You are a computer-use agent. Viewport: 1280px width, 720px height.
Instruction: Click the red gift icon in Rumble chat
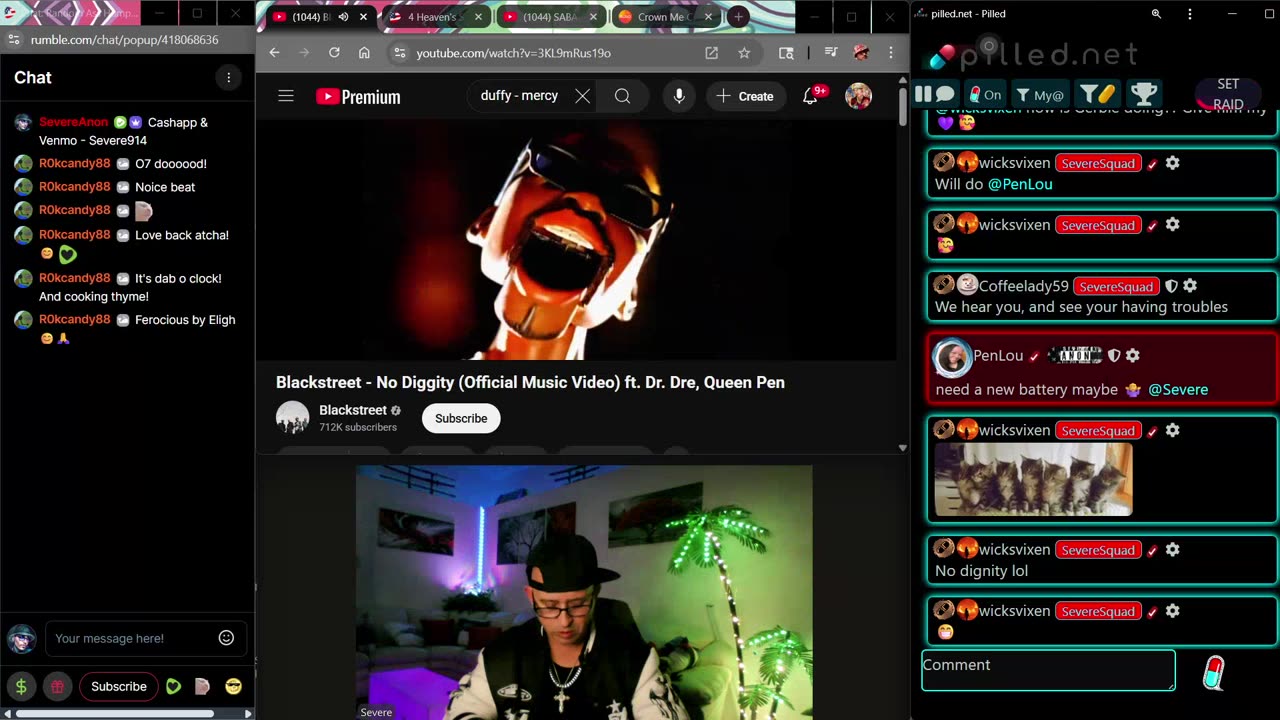tap(57, 686)
